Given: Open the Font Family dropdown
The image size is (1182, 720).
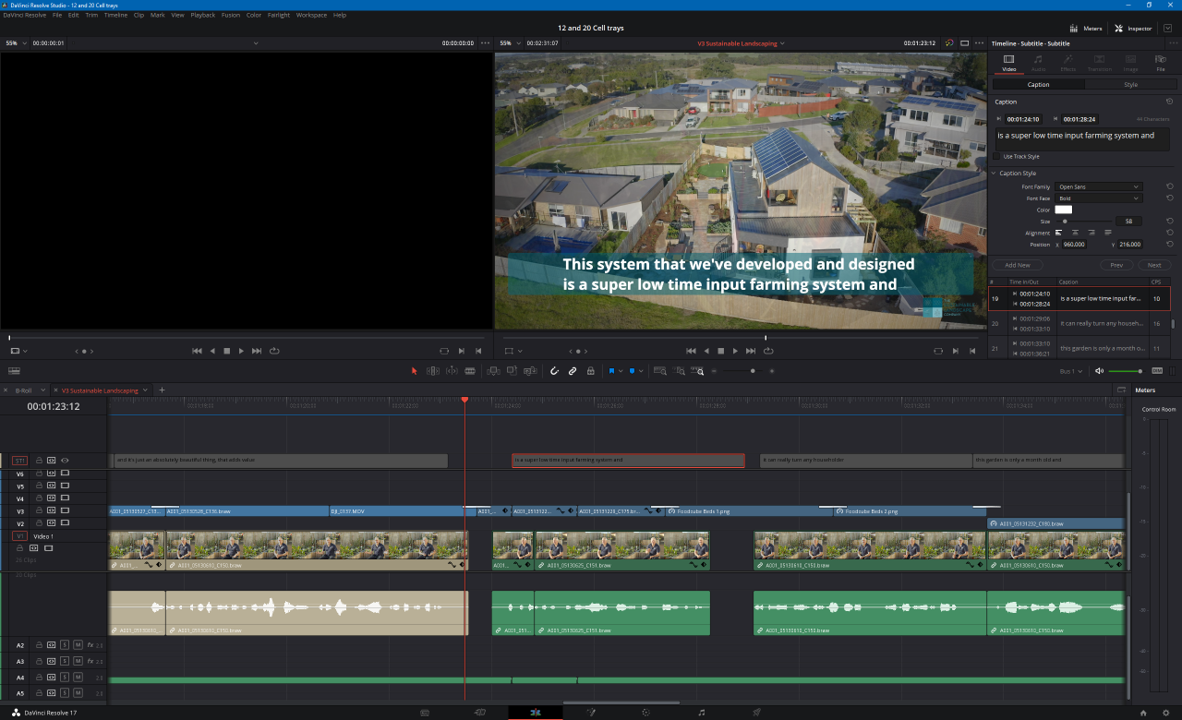Looking at the screenshot, I should (1099, 187).
